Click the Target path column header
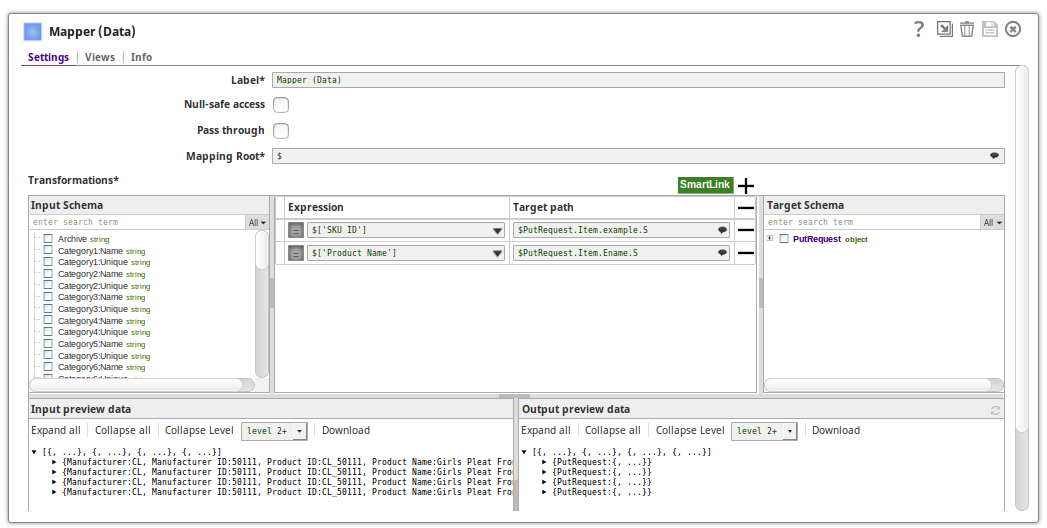Screen dimensions: 1047x528 tap(543, 208)
